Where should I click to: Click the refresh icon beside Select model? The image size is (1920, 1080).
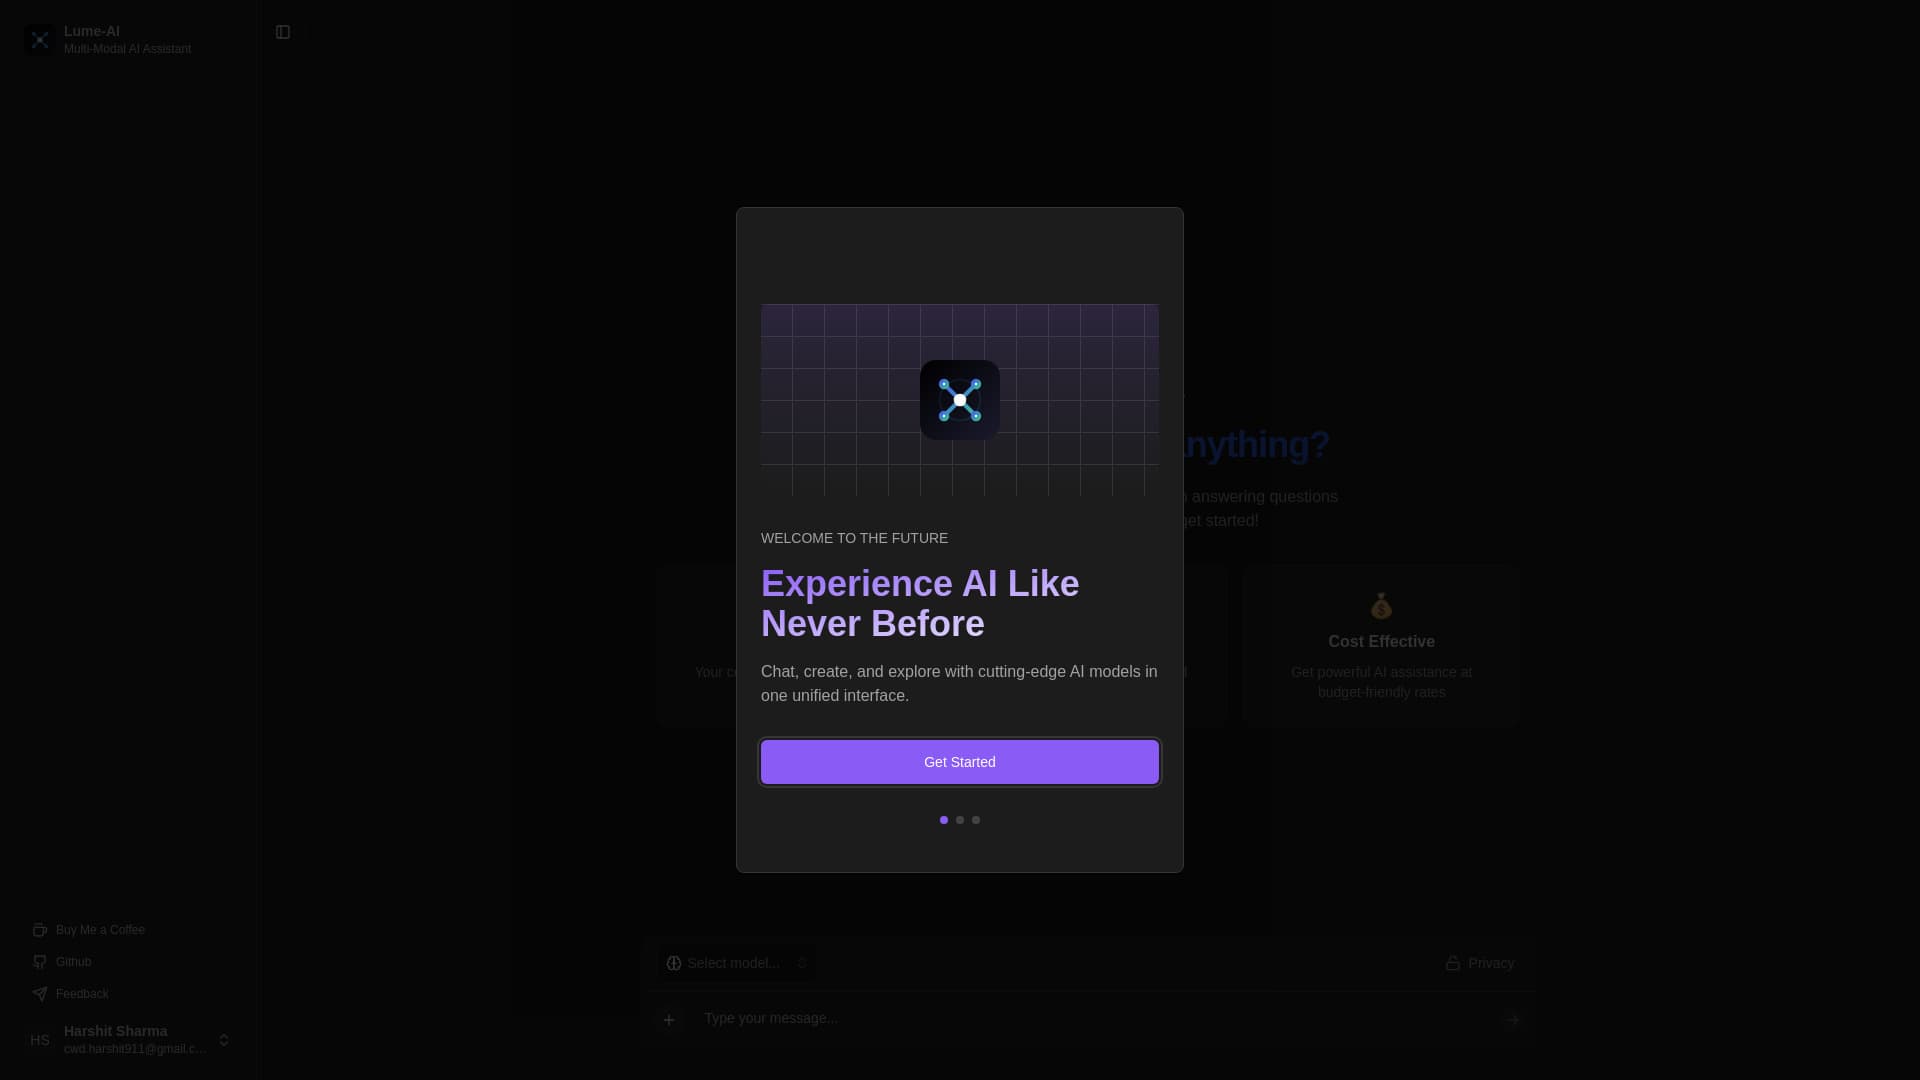[x=802, y=963]
